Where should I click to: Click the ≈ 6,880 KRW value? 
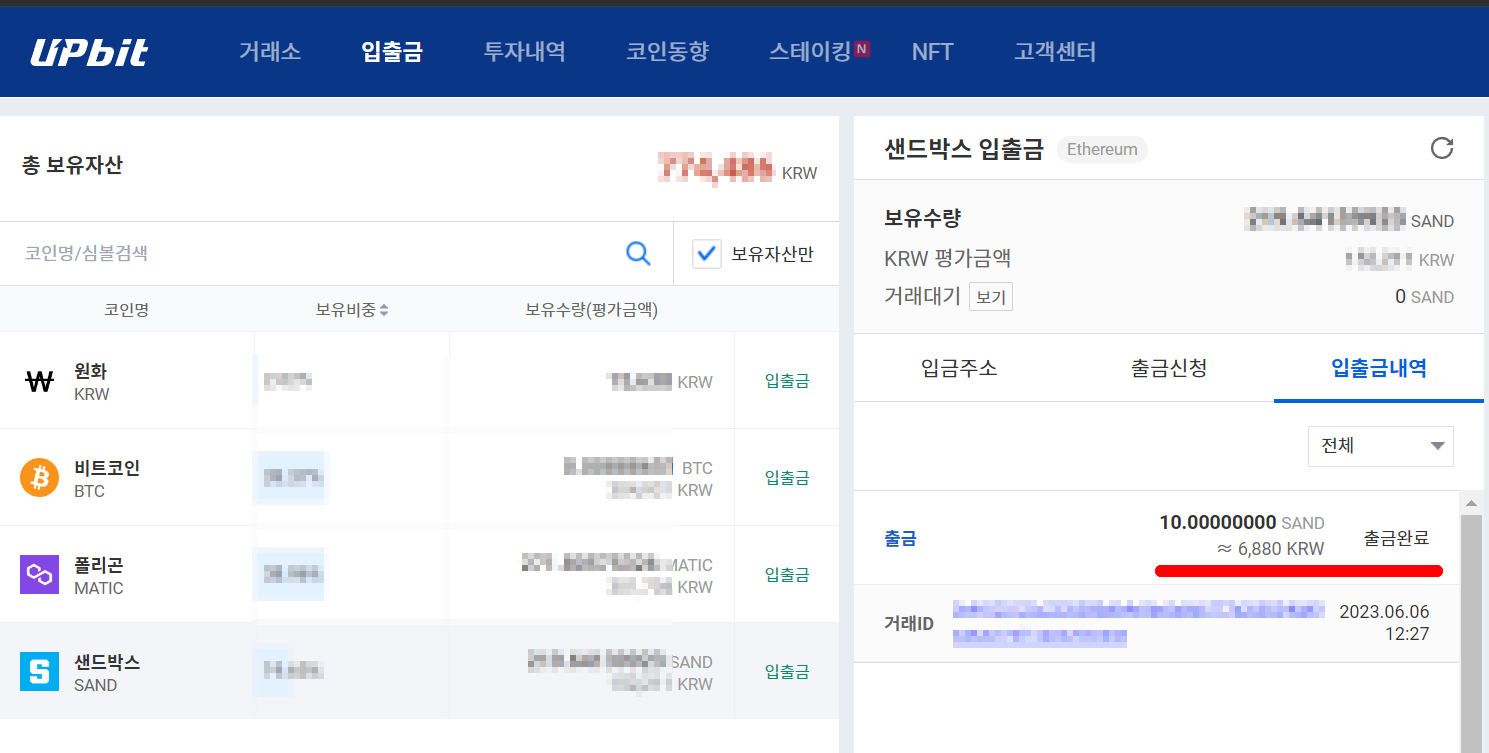click(x=1270, y=549)
